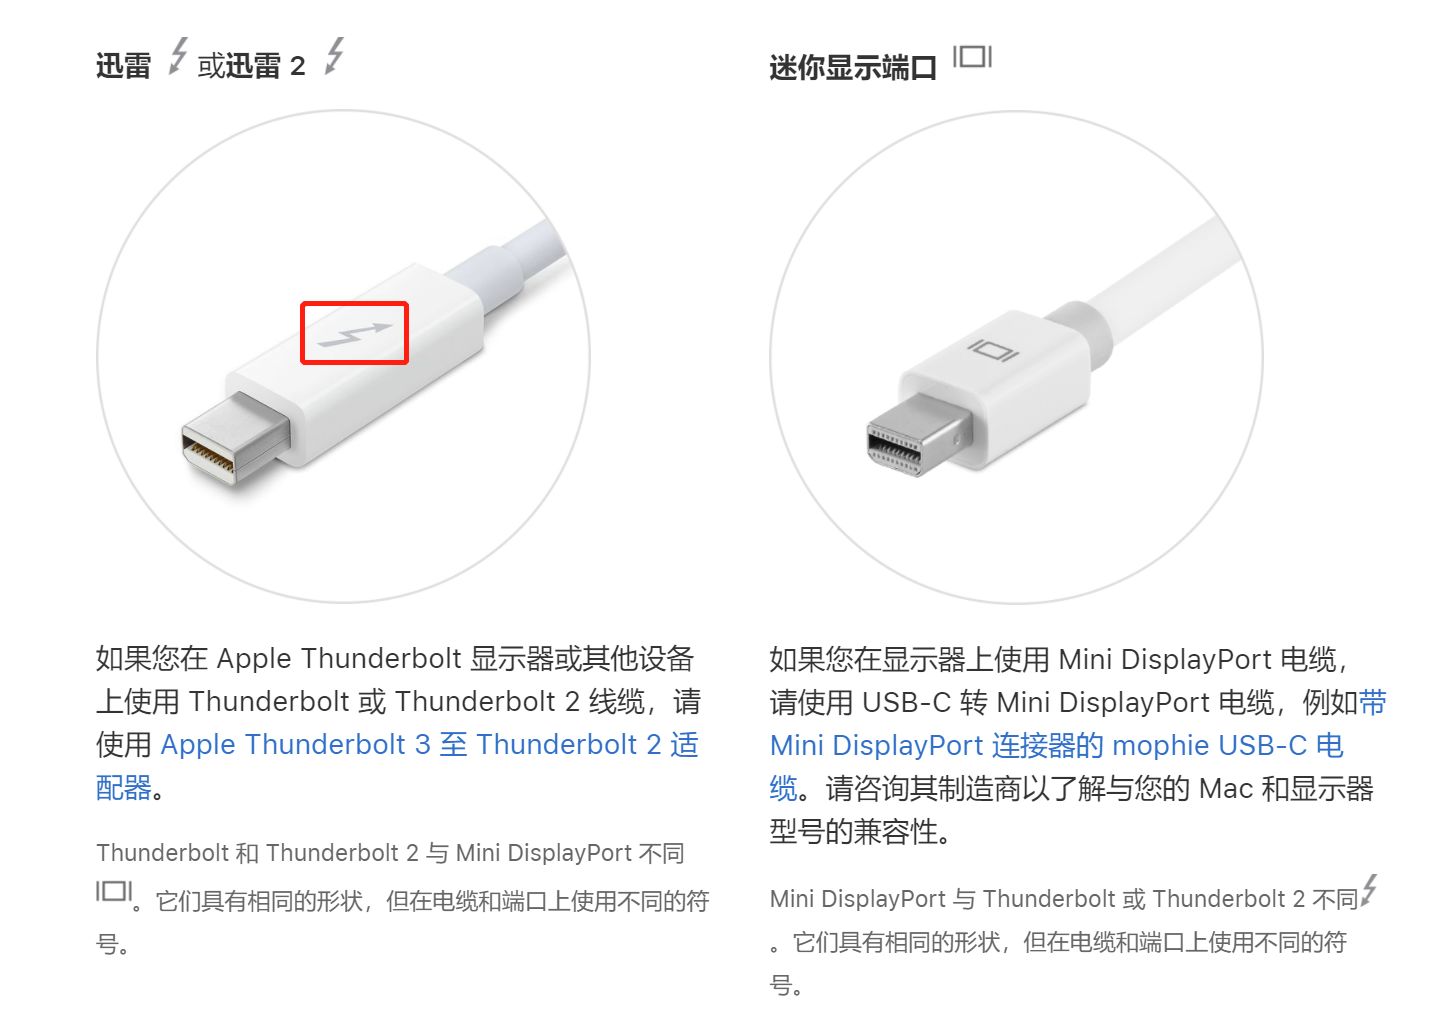The width and height of the screenshot is (1439, 1014).
Task: Click the 迷你显示端口 heading text
Action: 853,68
